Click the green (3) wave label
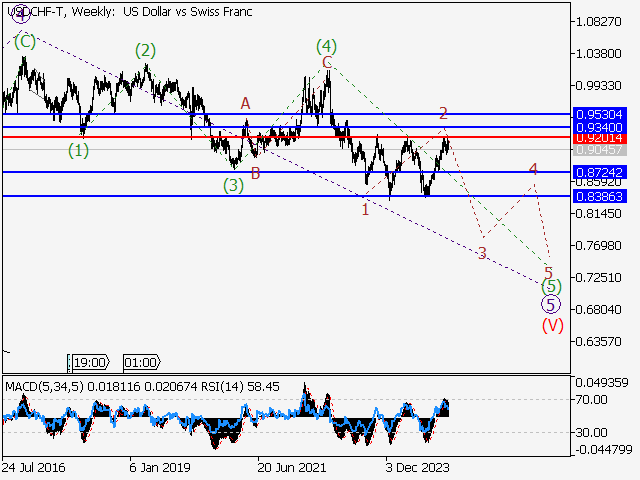Viewport: 640px width, 480px height. (233, 184)
